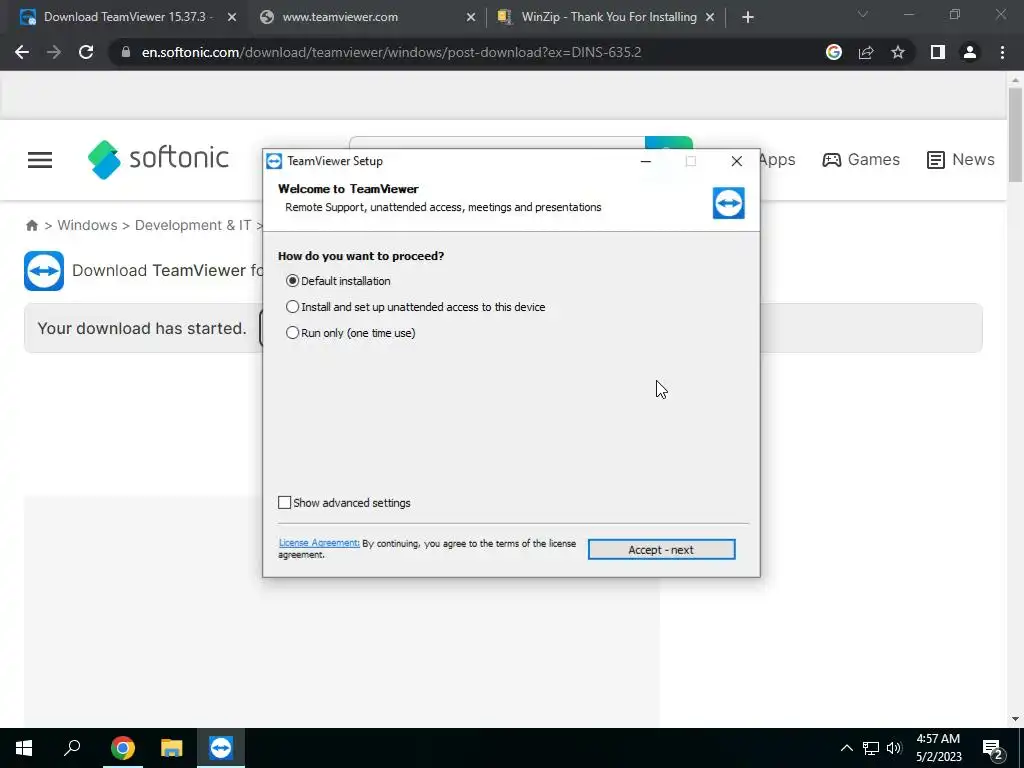The height and width of the screenshot is (768, 1024).
Task: Close the WinZip tab
Action: coord(710,18)
